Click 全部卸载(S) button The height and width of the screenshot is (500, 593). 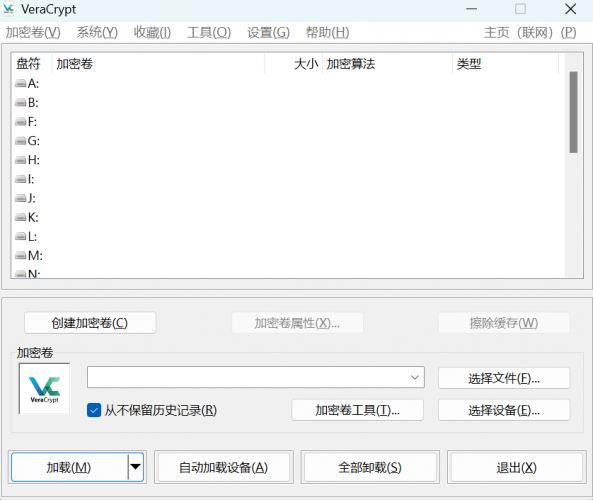point(370,467)
